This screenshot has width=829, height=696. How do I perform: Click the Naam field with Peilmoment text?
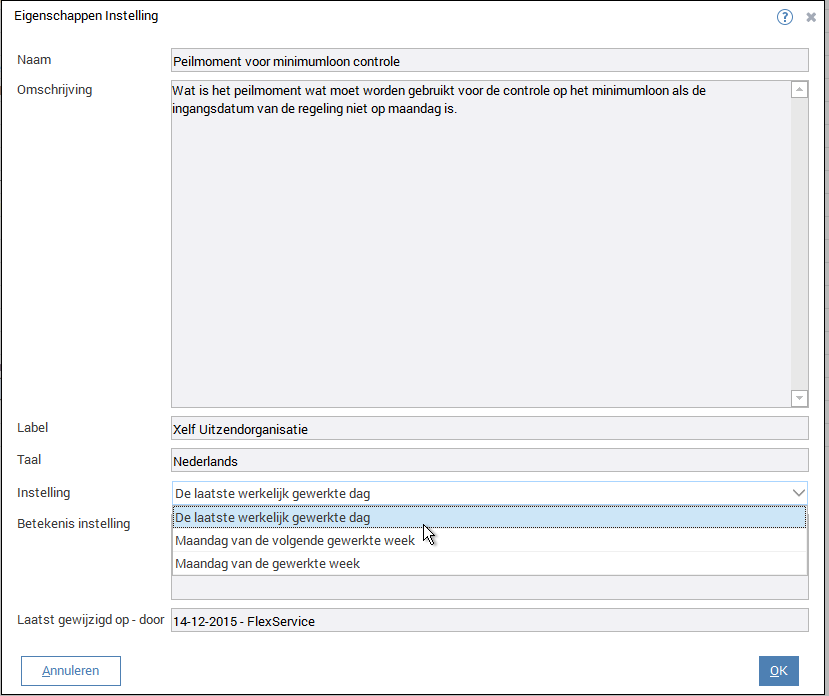[488, 62]
